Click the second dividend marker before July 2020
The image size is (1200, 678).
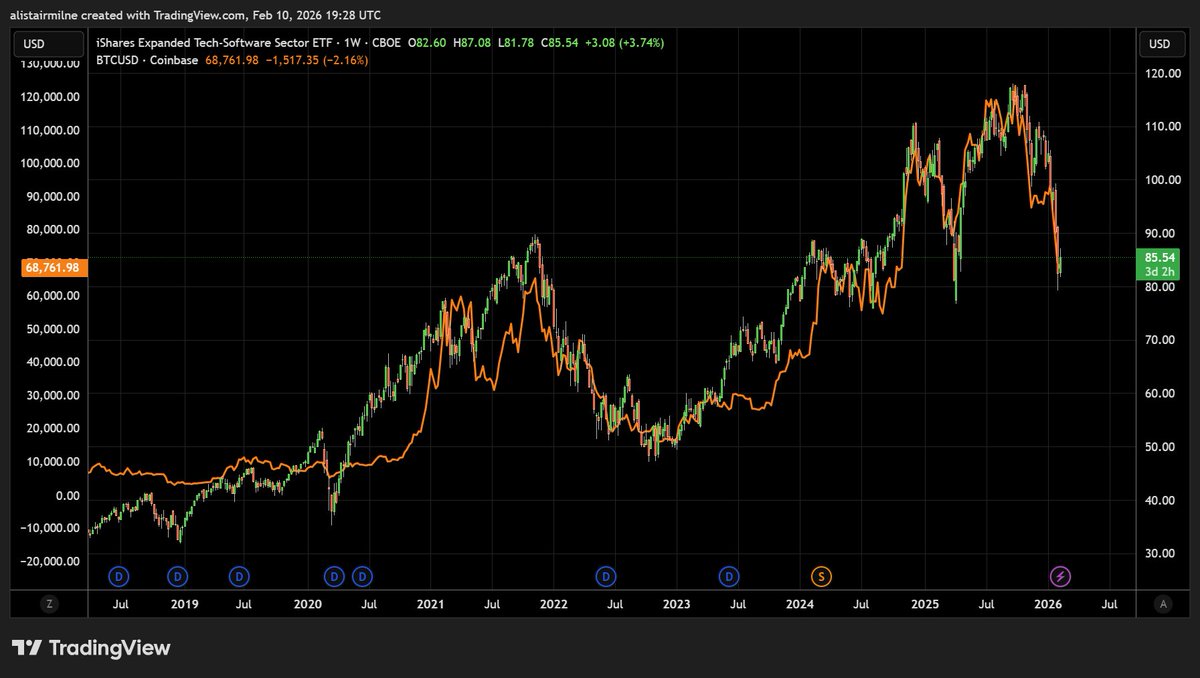361,576
